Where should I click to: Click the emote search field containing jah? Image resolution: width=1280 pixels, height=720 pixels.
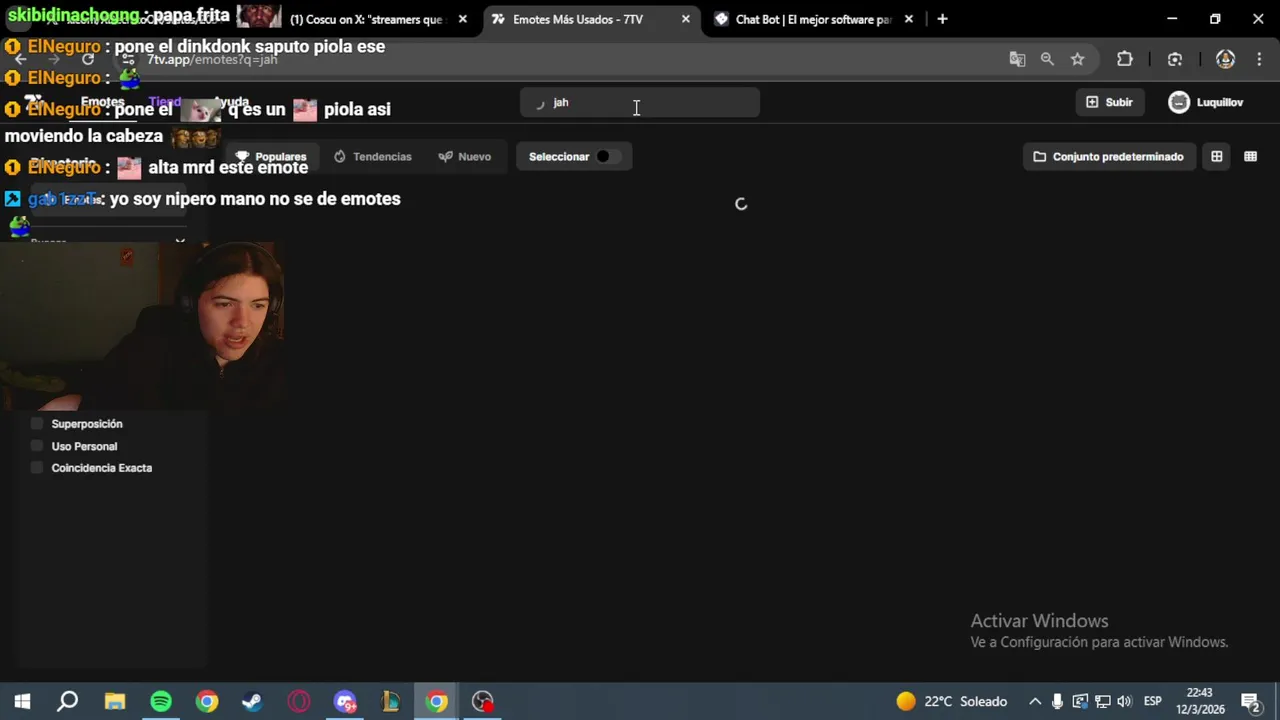point(640,102)
